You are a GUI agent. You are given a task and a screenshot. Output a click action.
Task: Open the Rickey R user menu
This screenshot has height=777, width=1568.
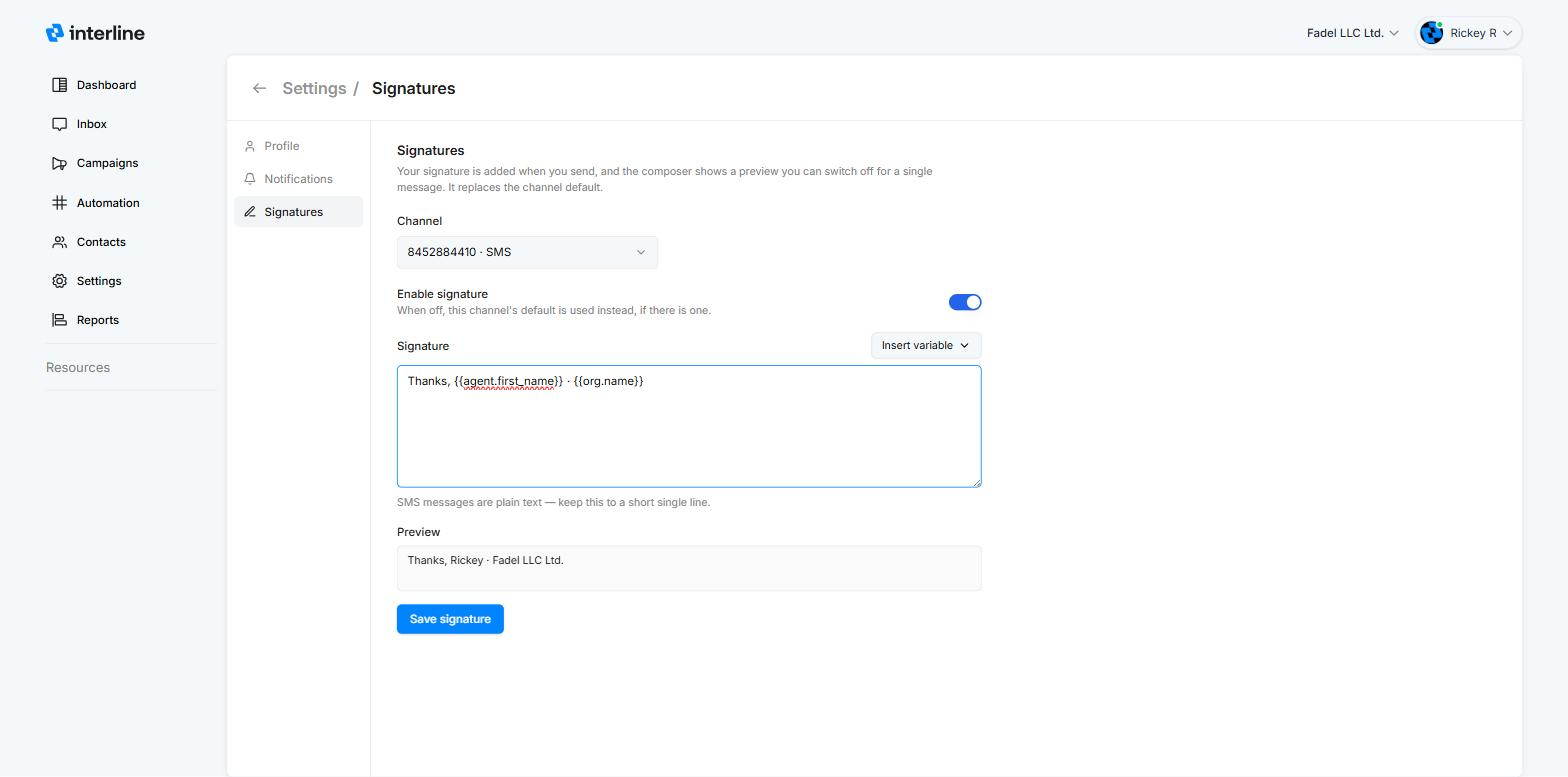[x=1468, y=33]
